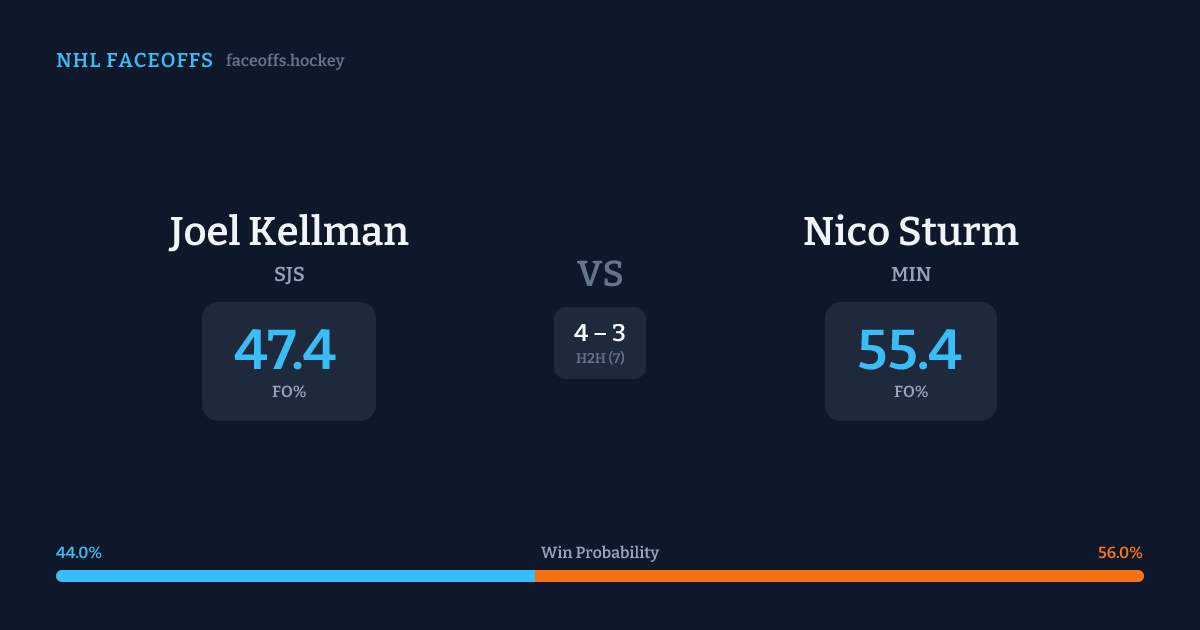Click the 4 – 3 head-to-head score

[600, 333]
